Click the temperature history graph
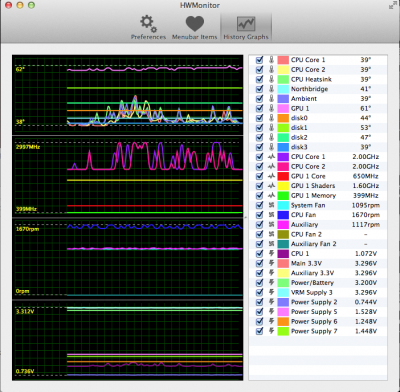Screen dimensions: 400x392 click(x=128, y=95)
